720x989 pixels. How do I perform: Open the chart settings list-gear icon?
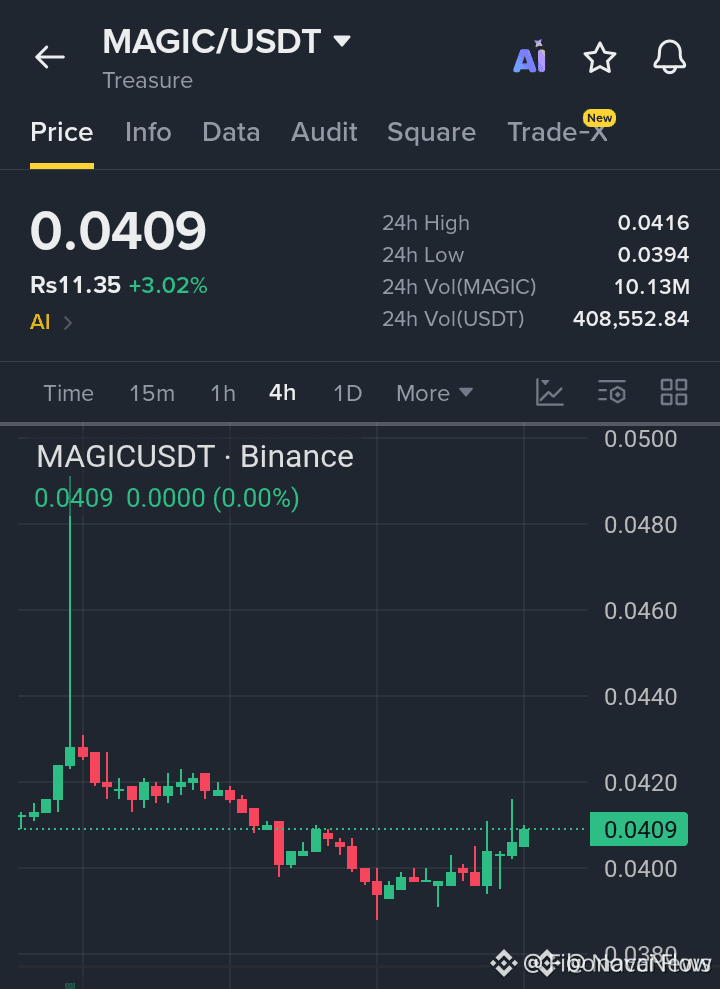point(612,392)
